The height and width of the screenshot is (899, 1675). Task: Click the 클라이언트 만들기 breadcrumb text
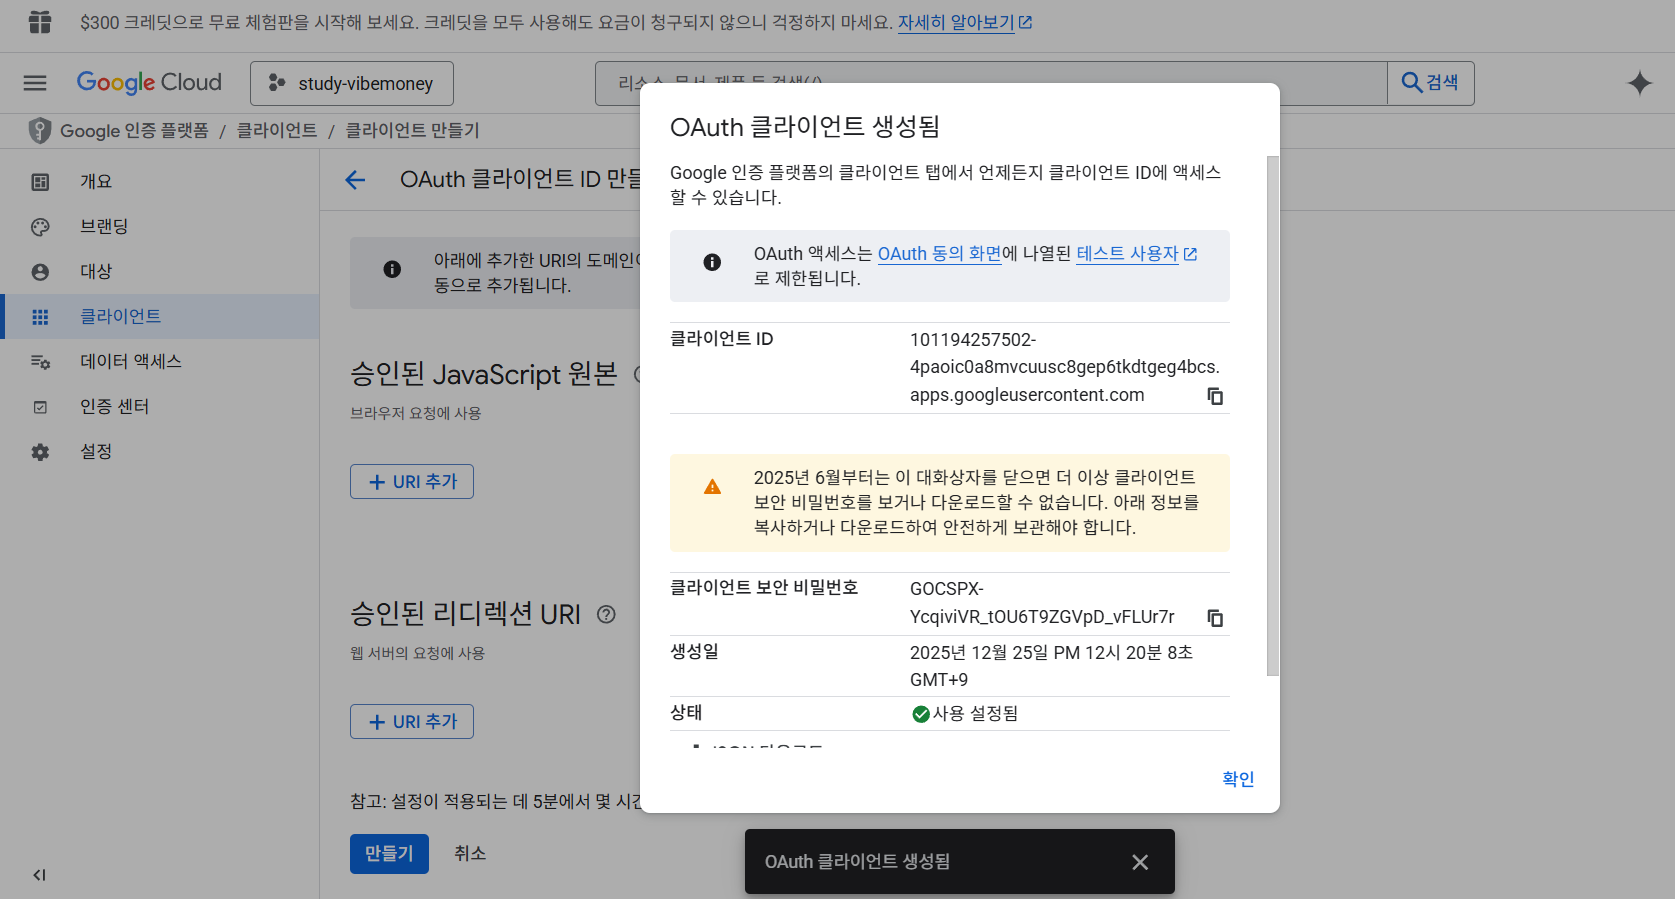tap(412, 131)
